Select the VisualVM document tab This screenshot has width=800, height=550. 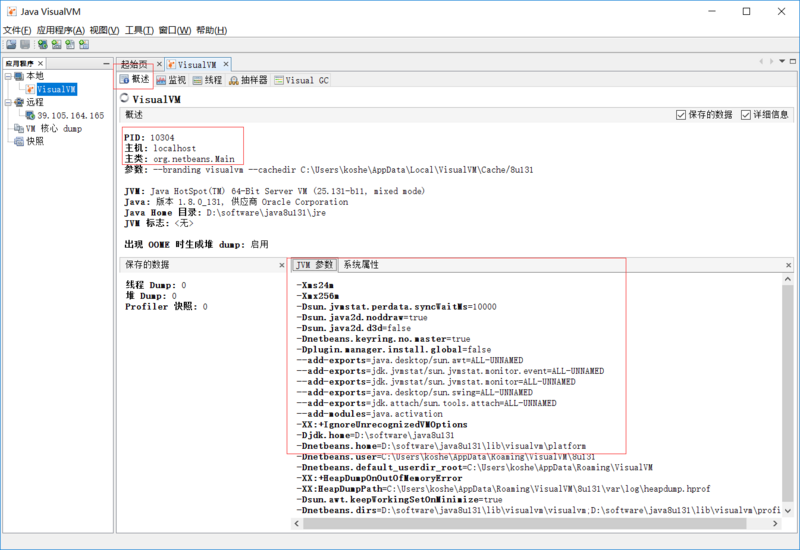tap(196, 64)
